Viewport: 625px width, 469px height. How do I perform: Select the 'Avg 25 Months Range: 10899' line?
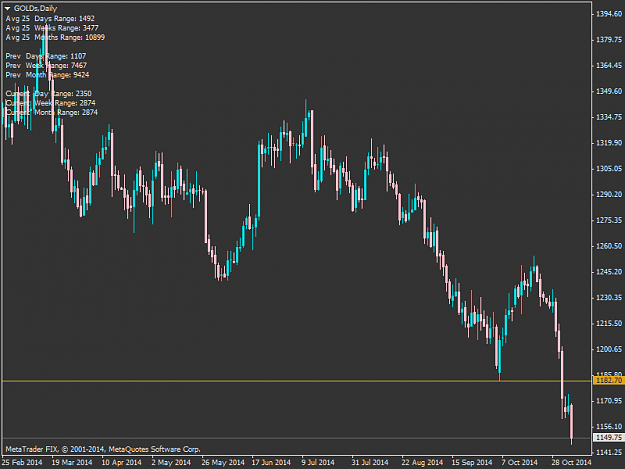(x=55, y=37)
